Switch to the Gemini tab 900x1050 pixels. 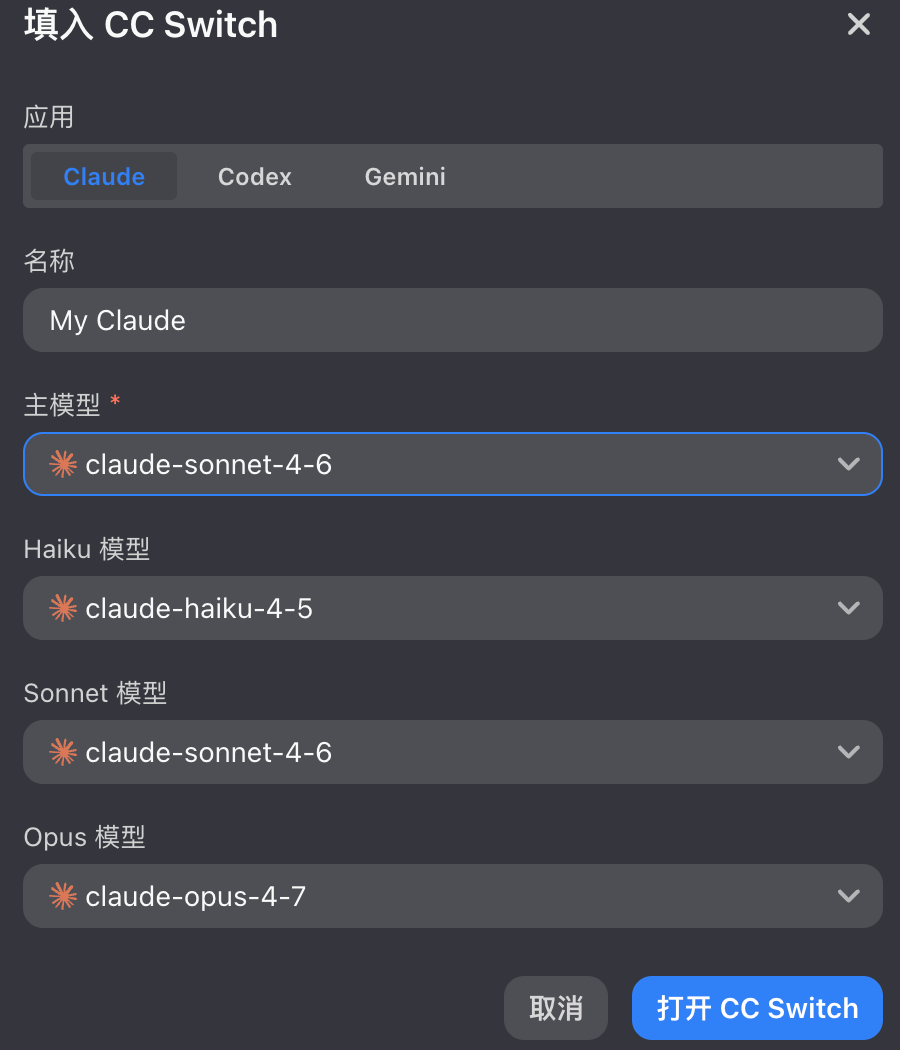404,176
